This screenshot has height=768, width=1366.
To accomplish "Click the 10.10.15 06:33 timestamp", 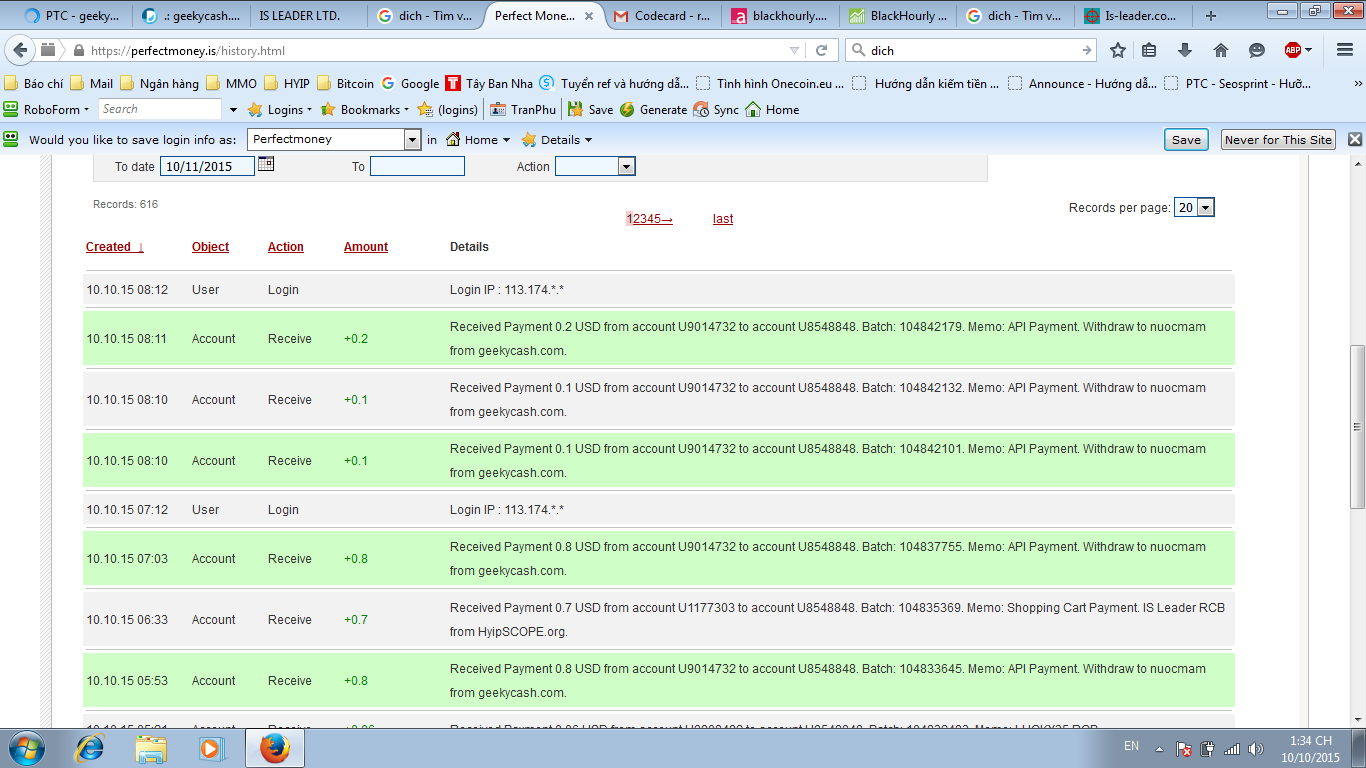I will coord(127,620).
